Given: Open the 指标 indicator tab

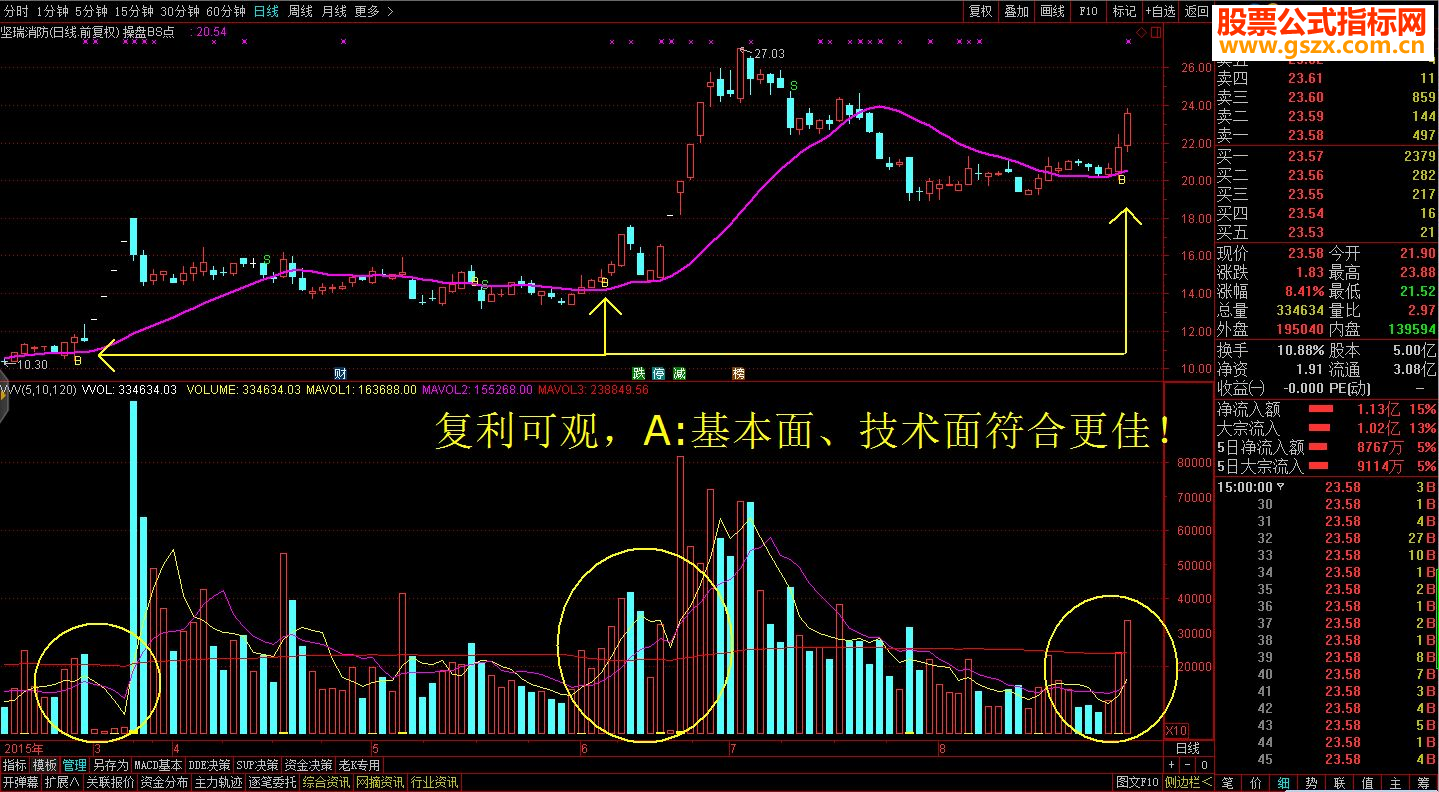Looking at the screenshot, I should tap(15, 765).
